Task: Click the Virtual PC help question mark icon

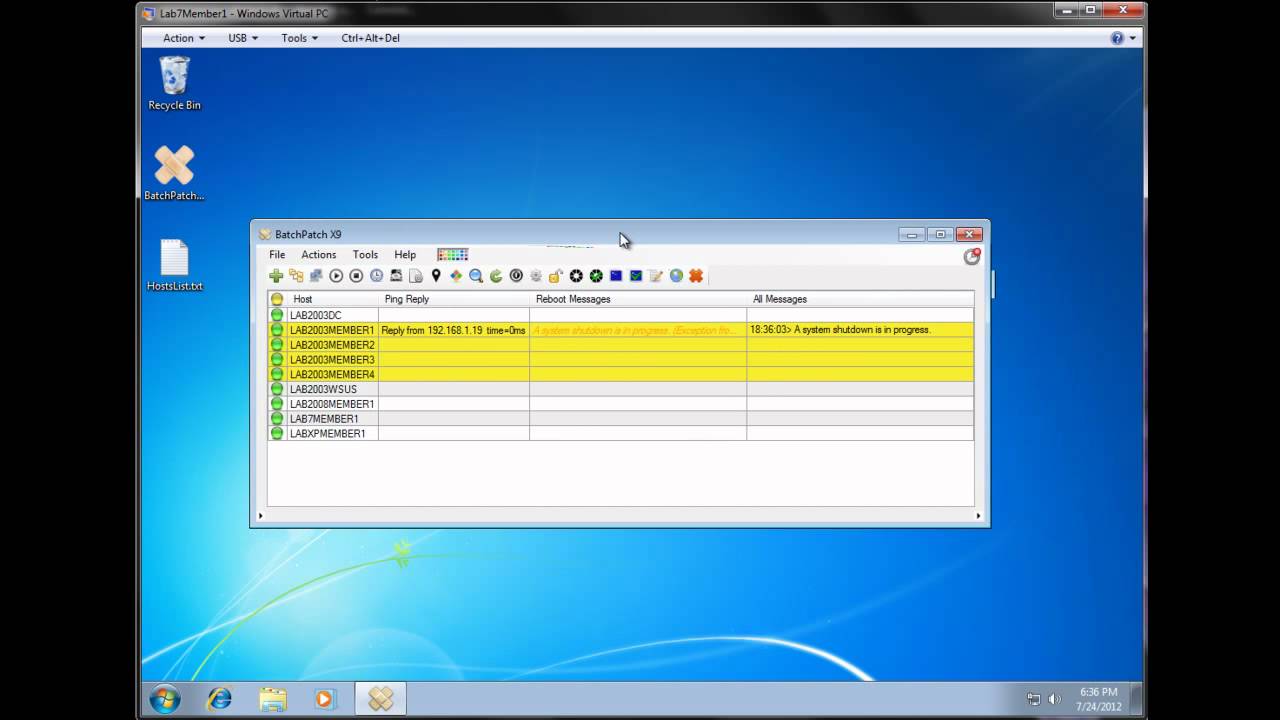Action: [1117, 38]
